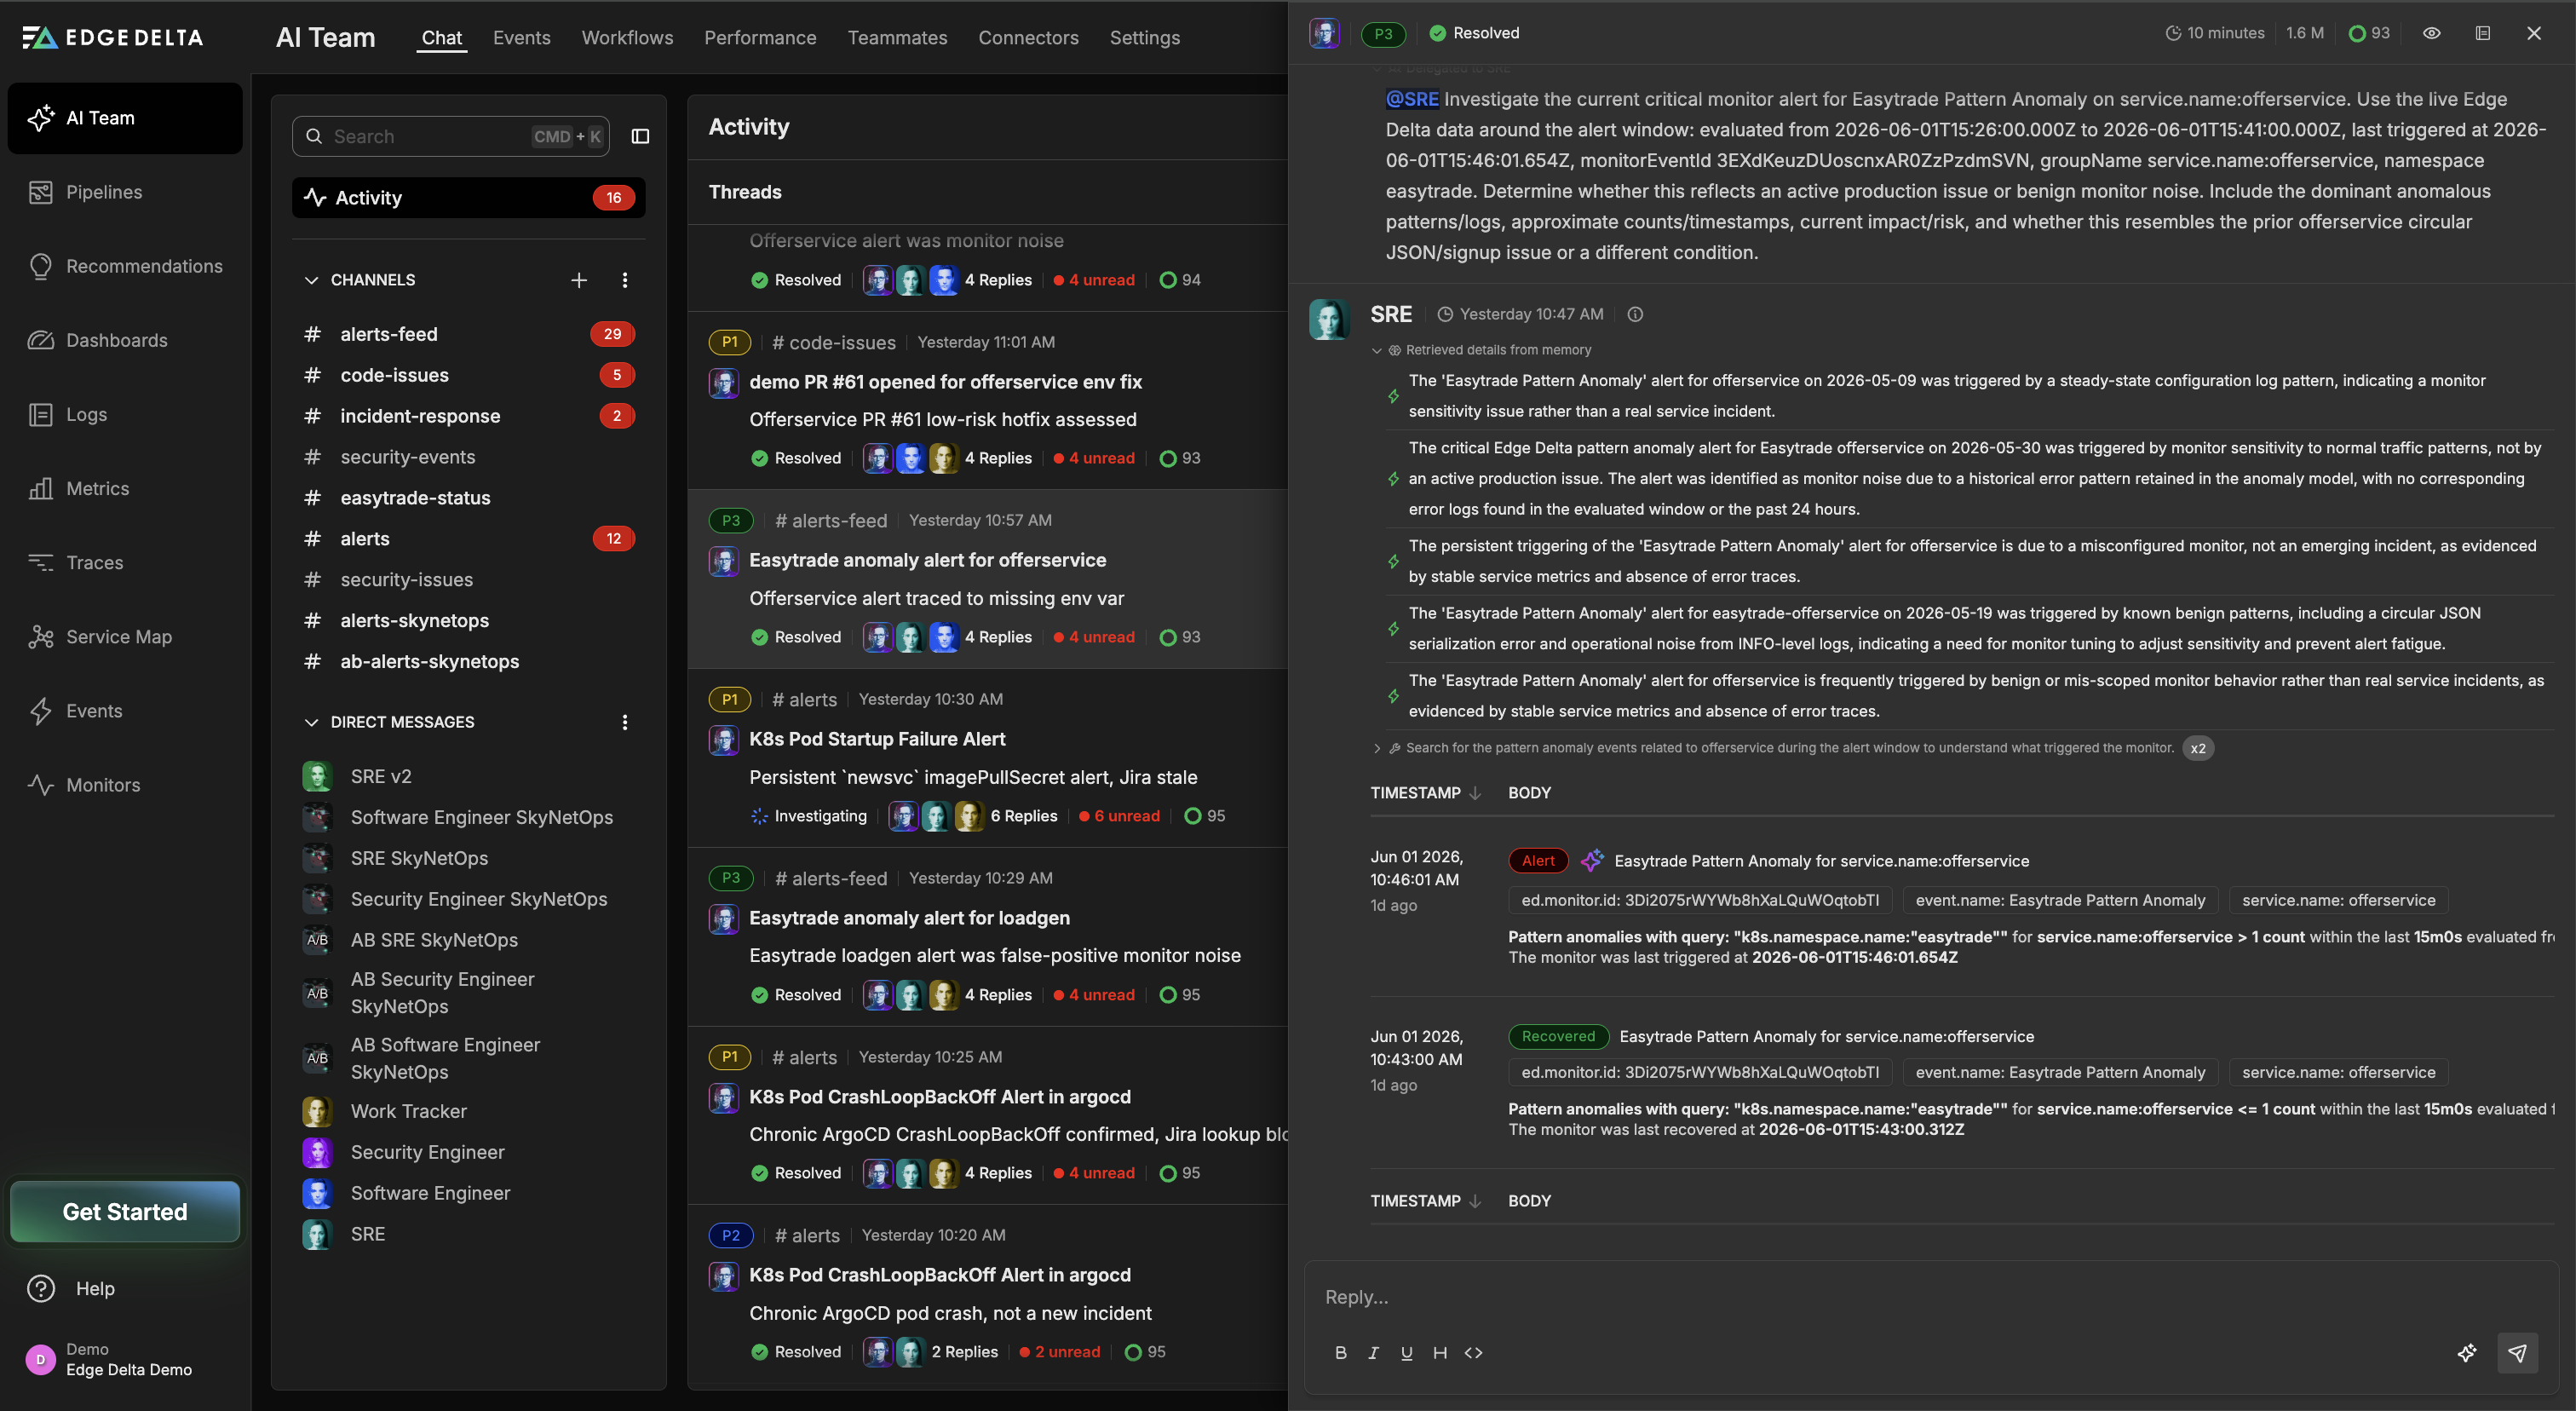Screen dimensions: 2576x1411
Task: Click the @SRE mention link
Action: point(1412,99)
